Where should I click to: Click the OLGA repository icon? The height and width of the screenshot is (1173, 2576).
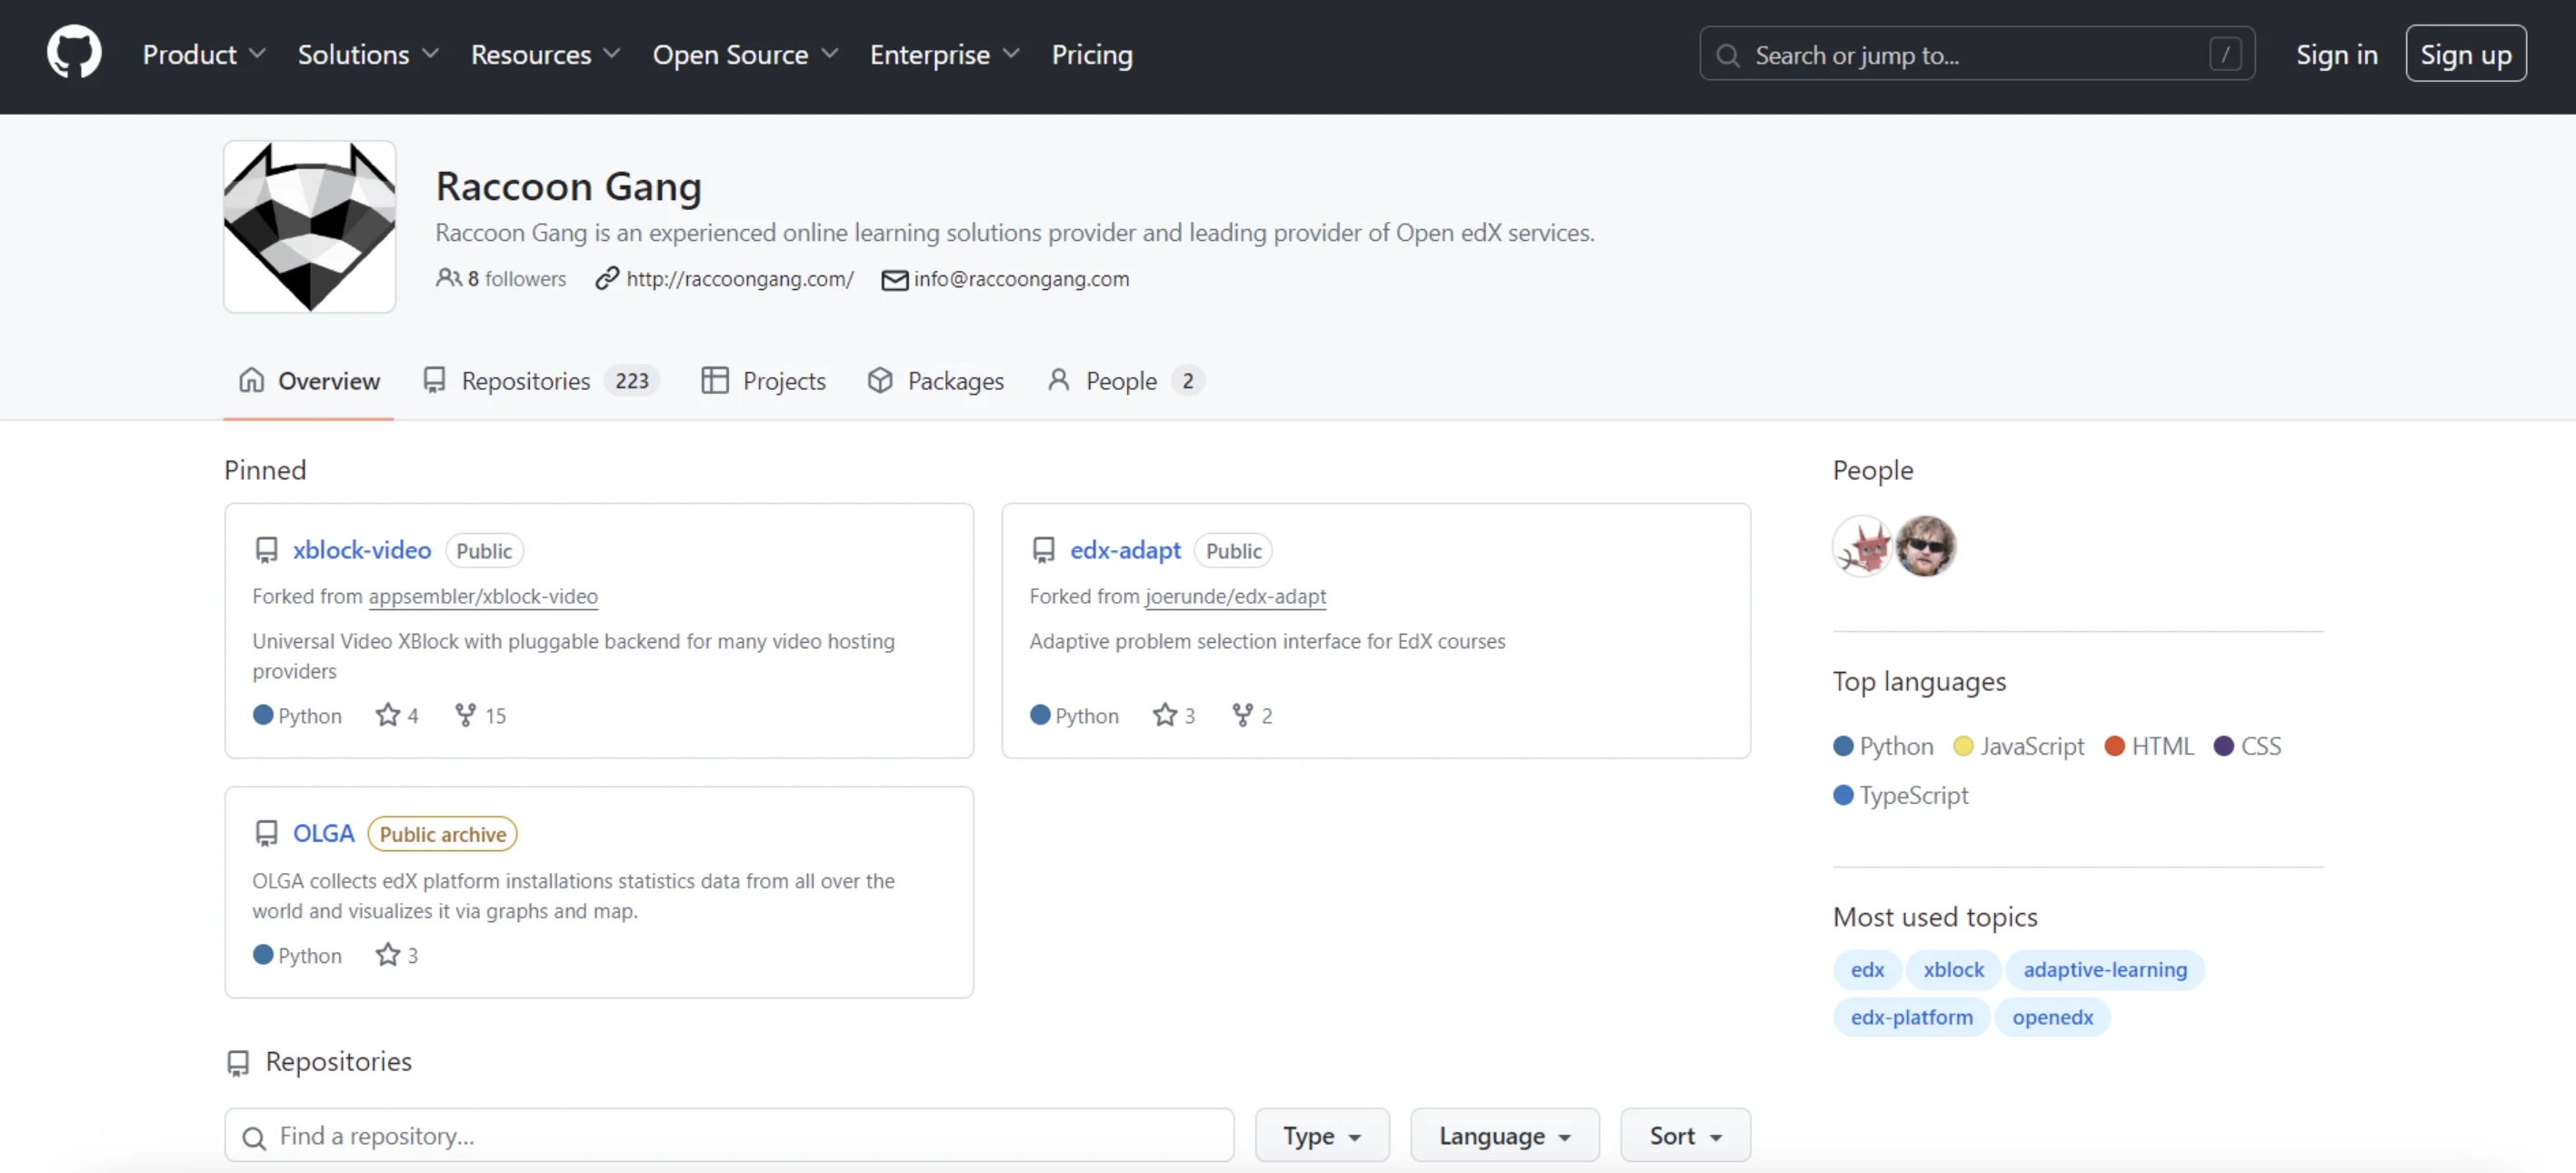[266, 833]
